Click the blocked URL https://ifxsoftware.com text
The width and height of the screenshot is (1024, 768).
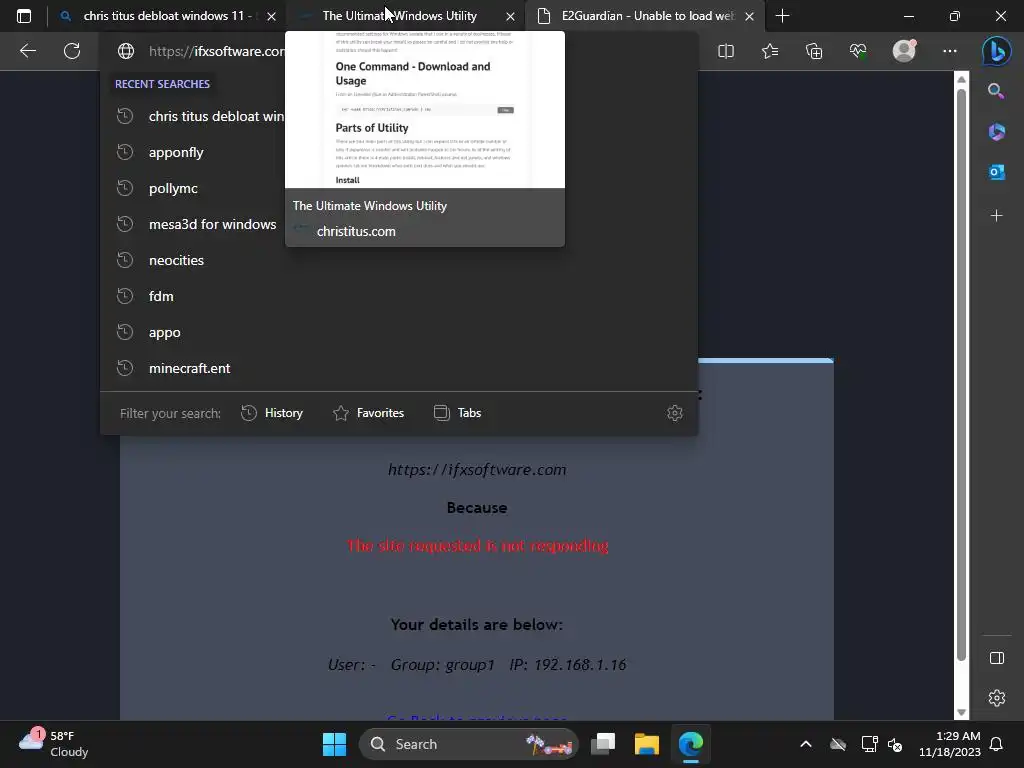[477, 470]
